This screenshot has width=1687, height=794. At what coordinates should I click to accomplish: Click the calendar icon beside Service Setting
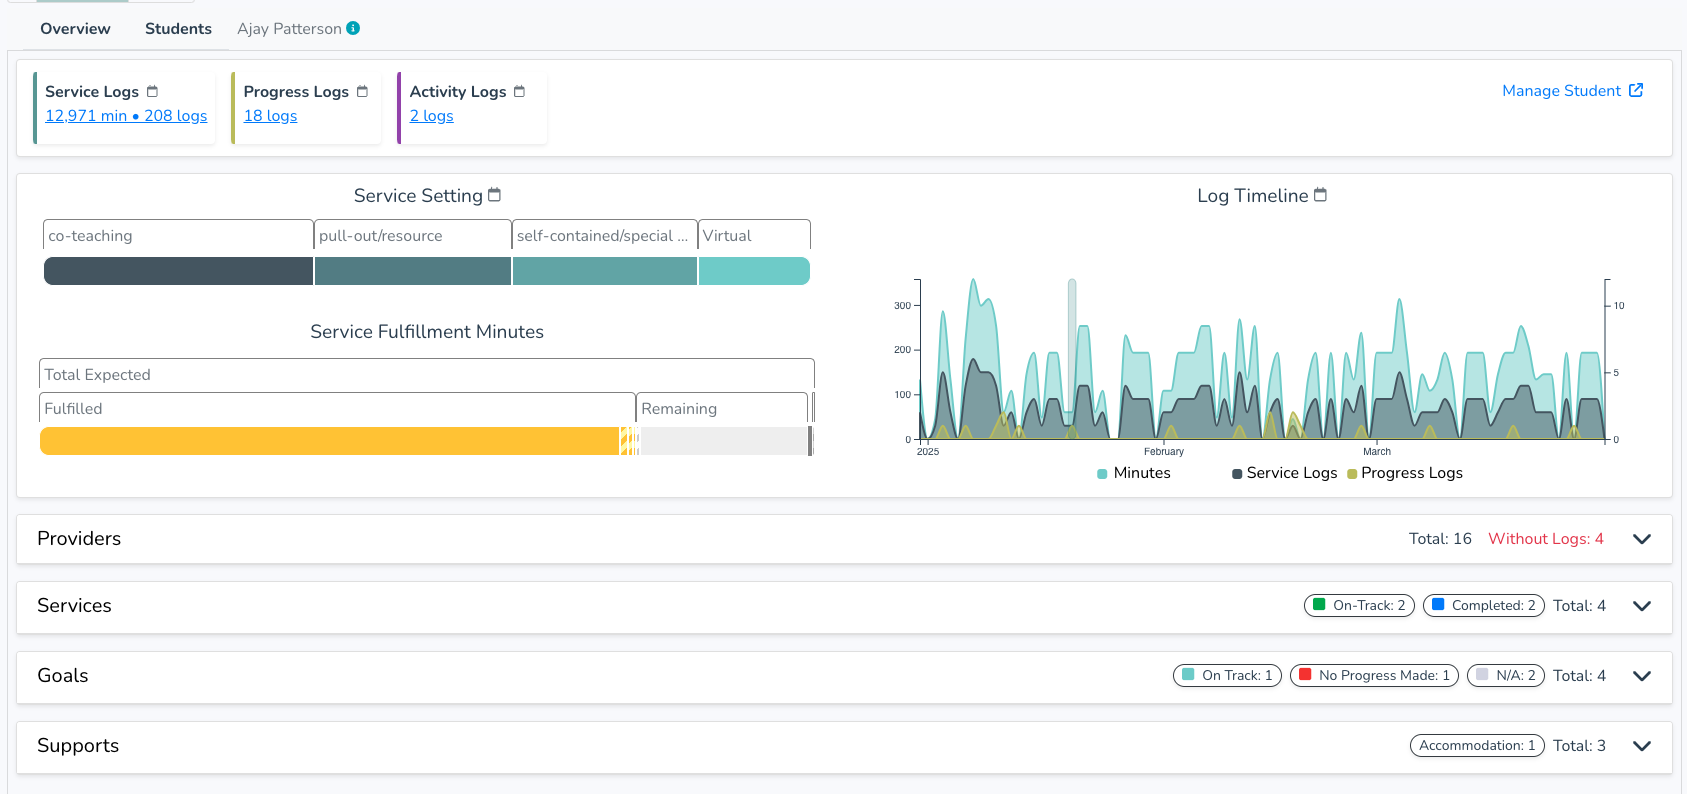(494, 195)
